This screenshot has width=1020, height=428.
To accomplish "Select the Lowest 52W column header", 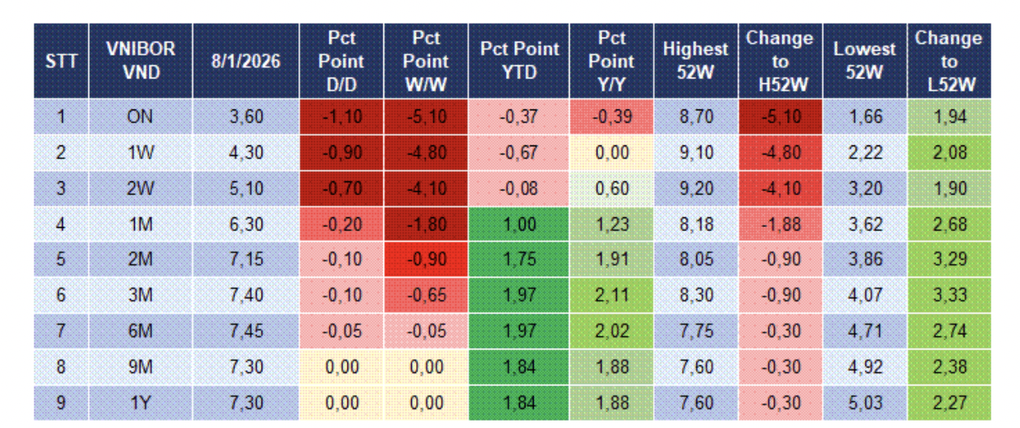I will (865, 60).
